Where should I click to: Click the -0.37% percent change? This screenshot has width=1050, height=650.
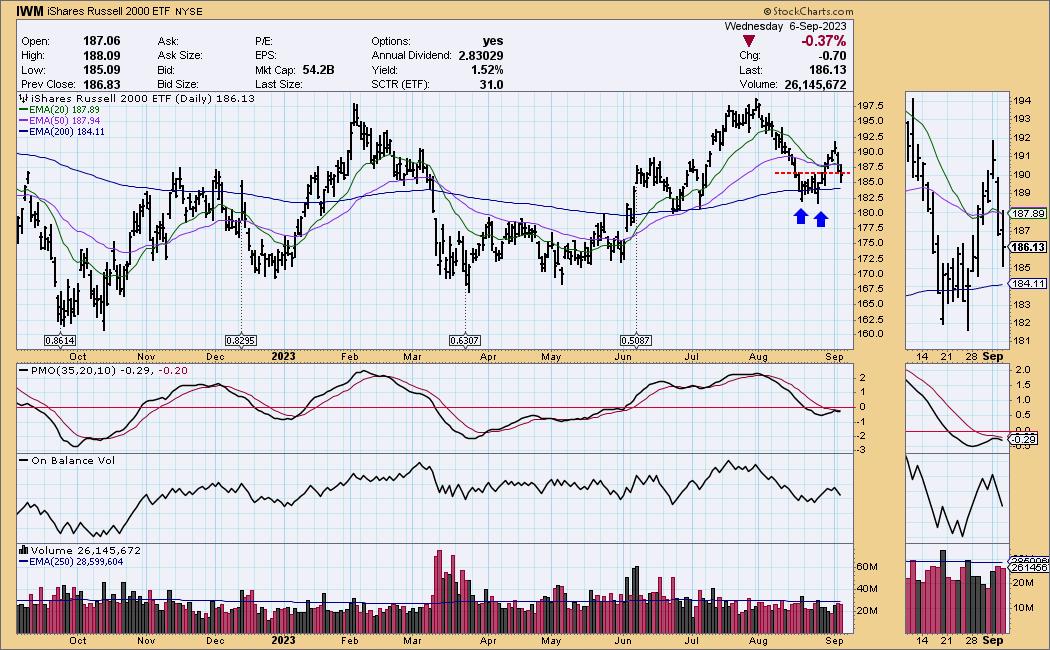click(824, 42)
